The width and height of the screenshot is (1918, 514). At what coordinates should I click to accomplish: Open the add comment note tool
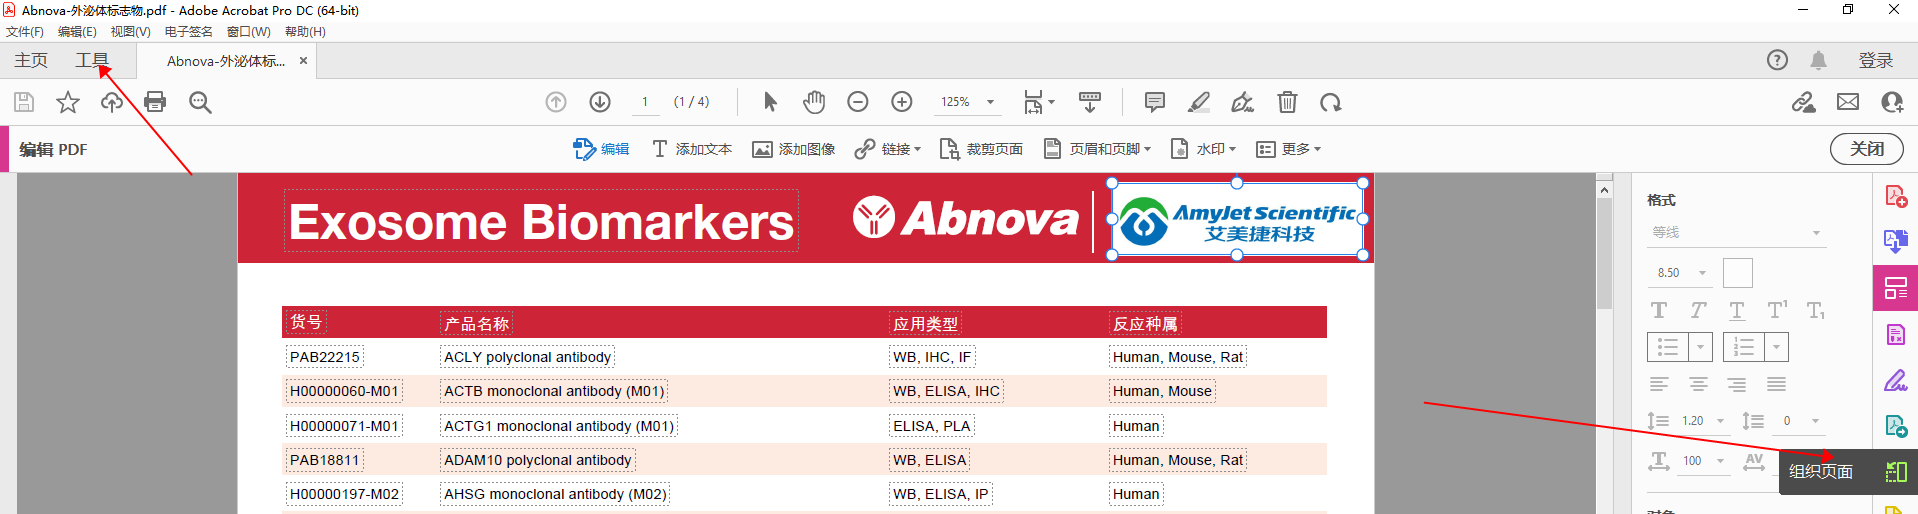click(1154, 102)
